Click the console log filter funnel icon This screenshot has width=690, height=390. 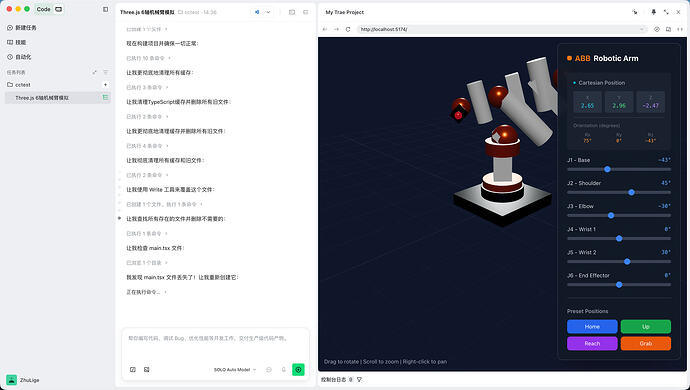(359, 379)
